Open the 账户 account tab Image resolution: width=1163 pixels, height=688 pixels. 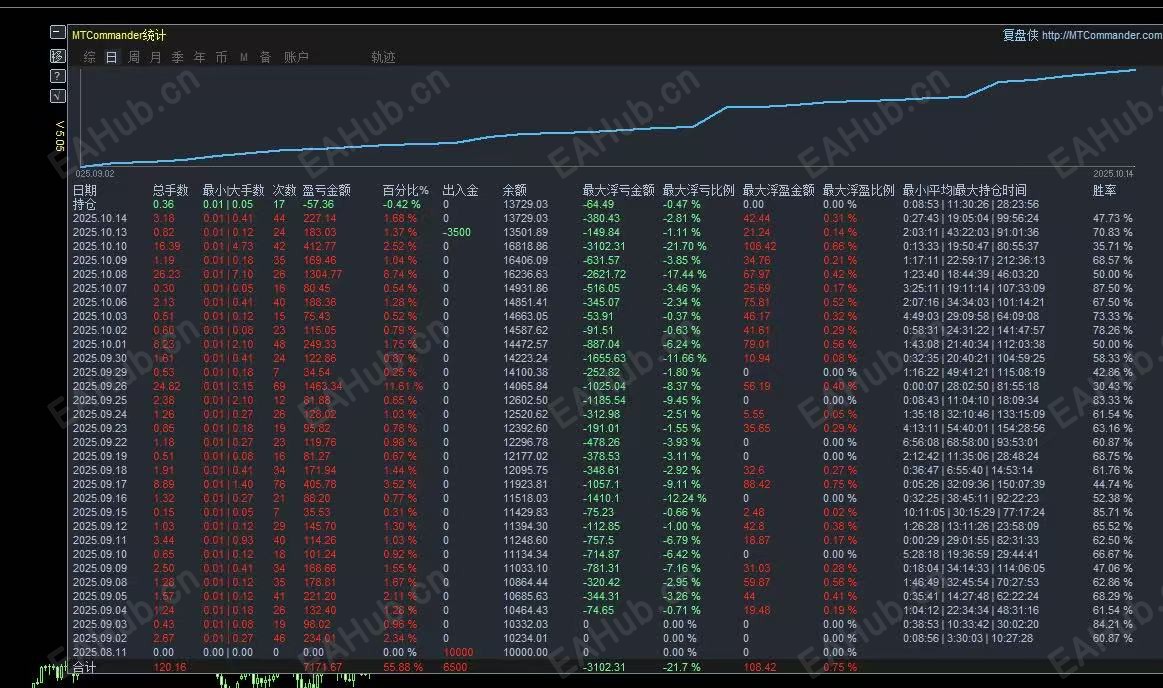(296, 57)
